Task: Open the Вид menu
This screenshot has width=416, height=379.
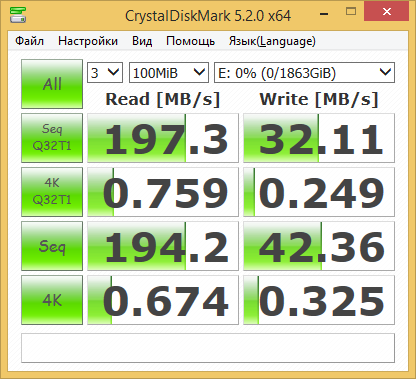Action: pyautogui.click(x=142, y=41)
